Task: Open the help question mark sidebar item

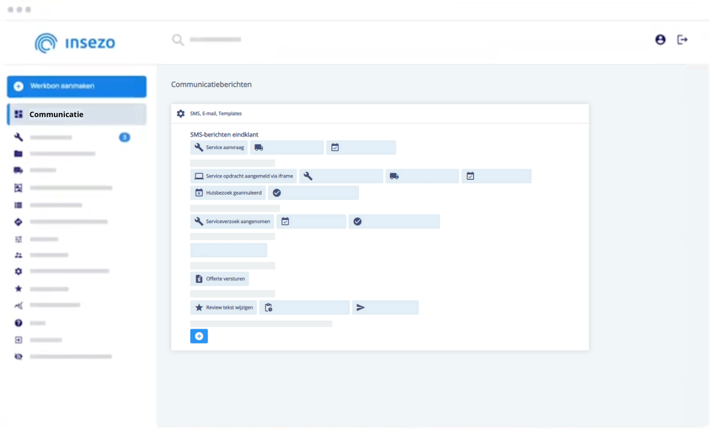Action: [x=18, y=323]
